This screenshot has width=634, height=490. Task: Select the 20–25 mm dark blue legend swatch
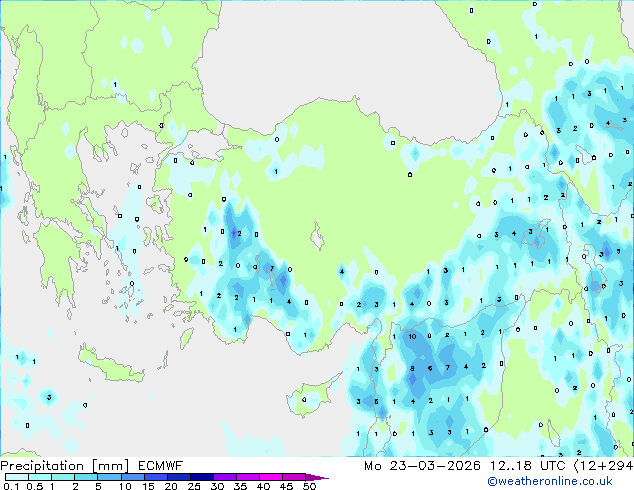point(178,477)
